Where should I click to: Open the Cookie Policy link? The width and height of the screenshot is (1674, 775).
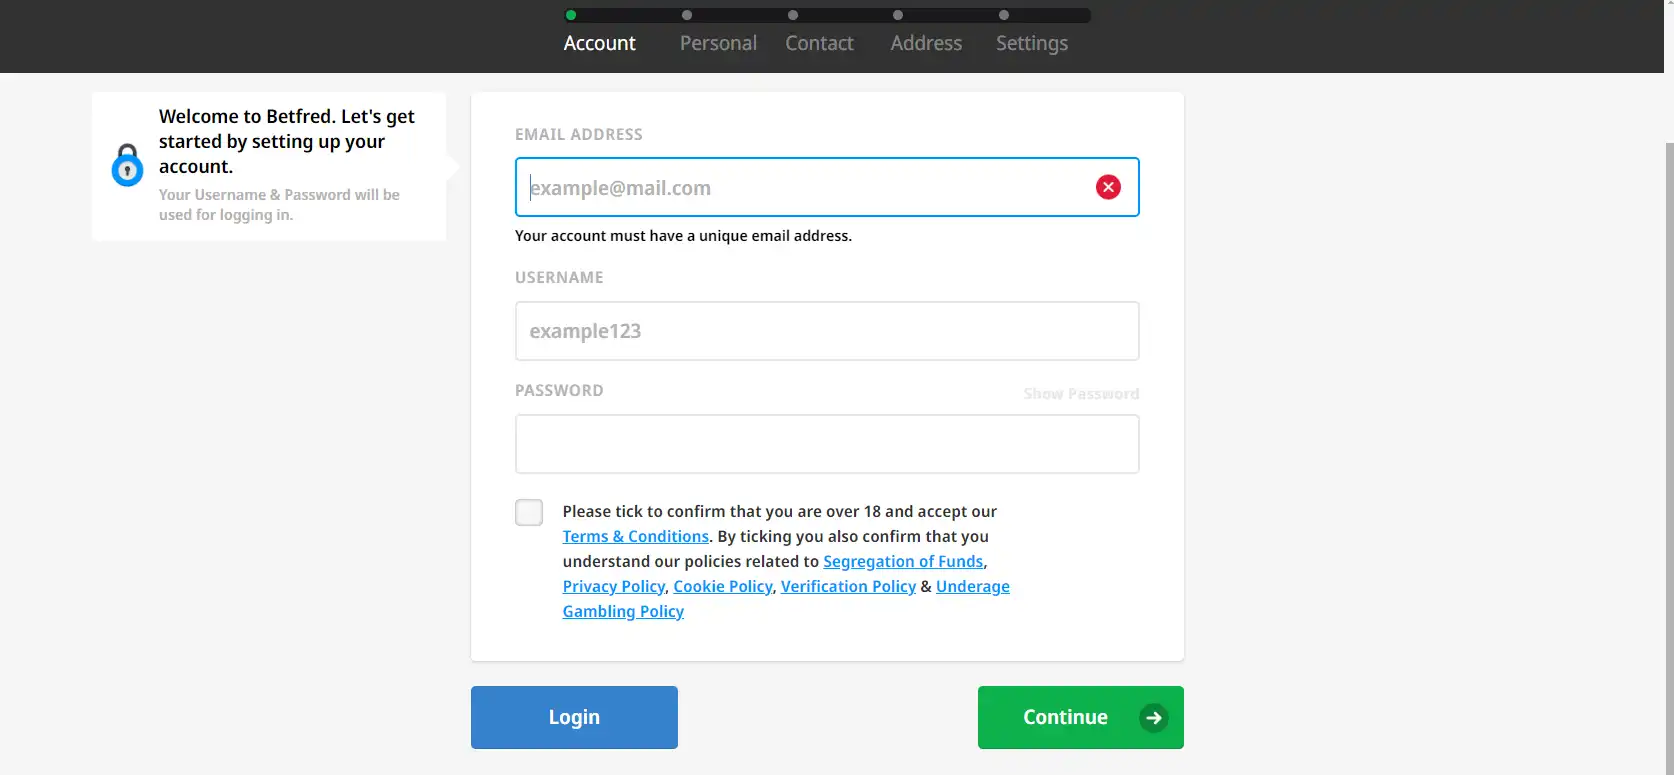point(723,587)
